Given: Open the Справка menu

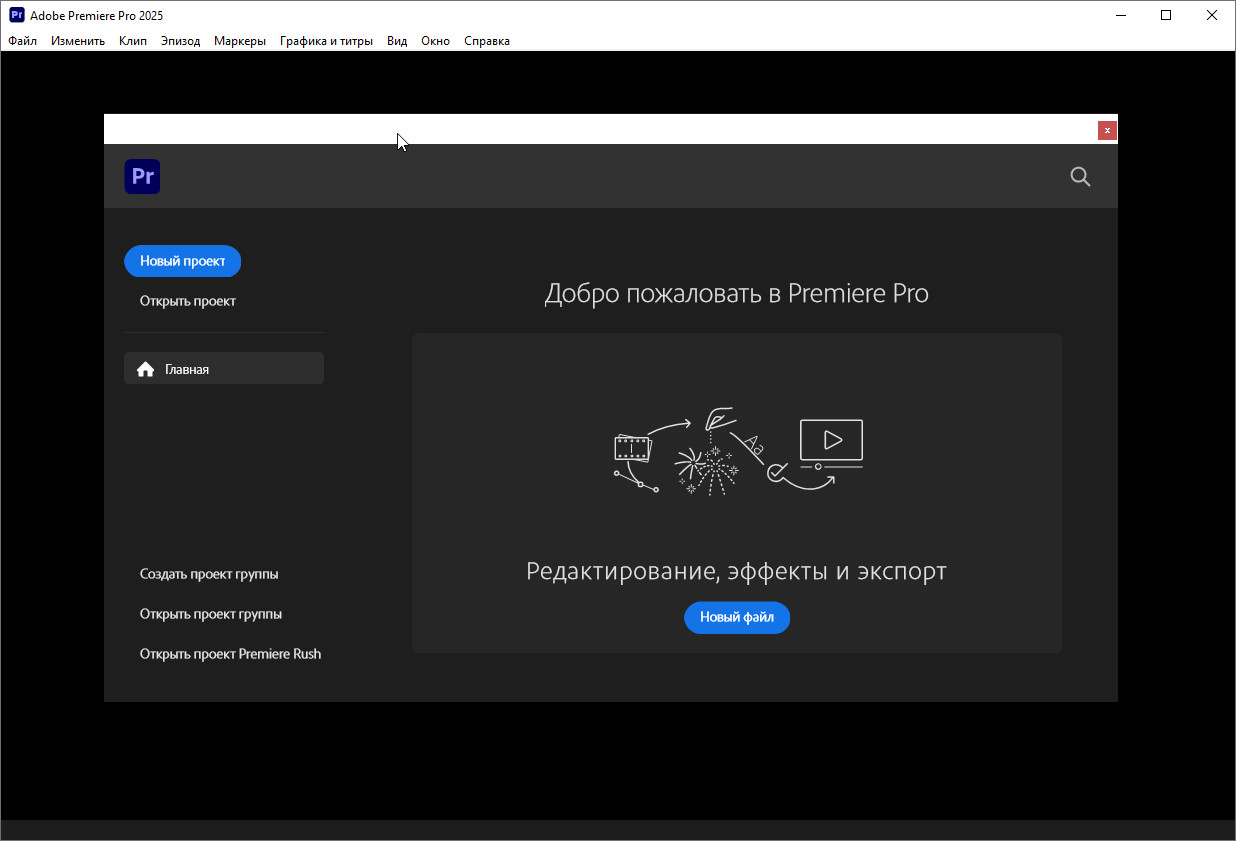Looking at the screenshot, I should [487, 41].
